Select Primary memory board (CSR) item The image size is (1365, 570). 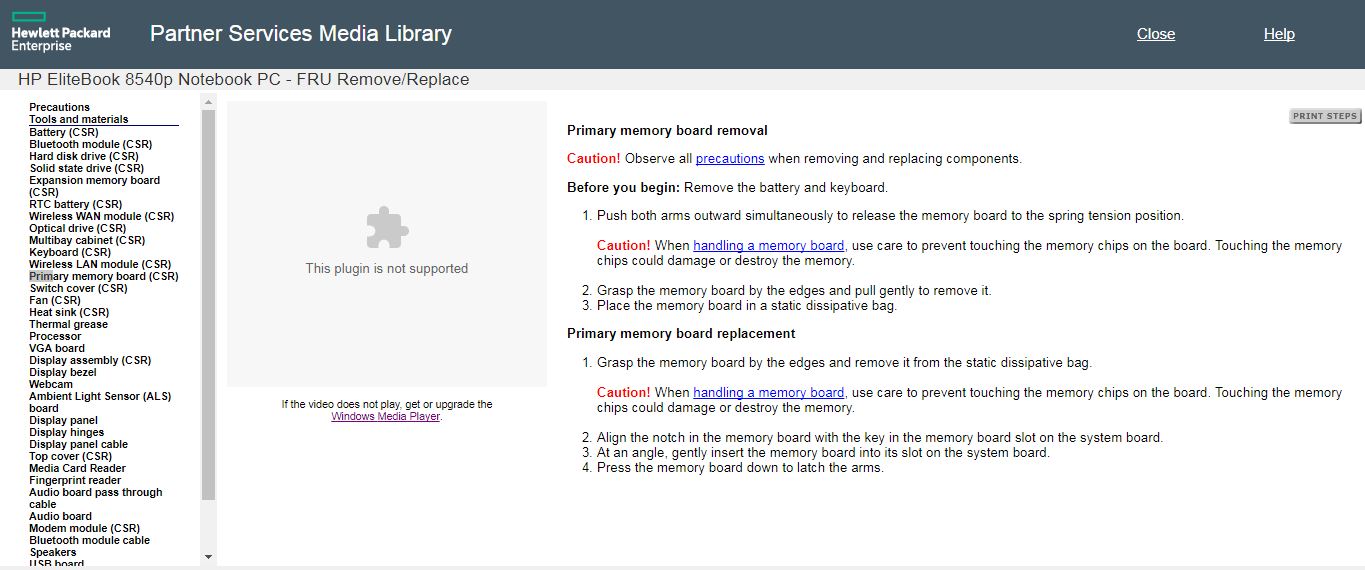[104, 276]
